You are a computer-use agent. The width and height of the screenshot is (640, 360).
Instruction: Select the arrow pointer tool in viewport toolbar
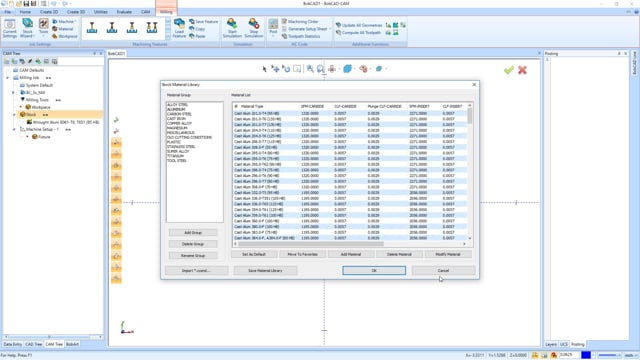coord(264,69)
